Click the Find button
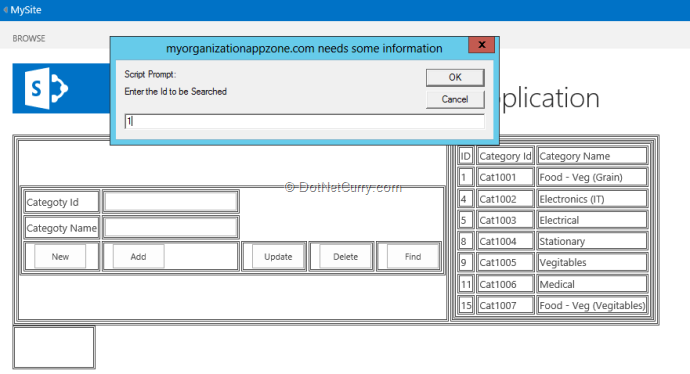This screenshot has height=374, width=690. 413,257
